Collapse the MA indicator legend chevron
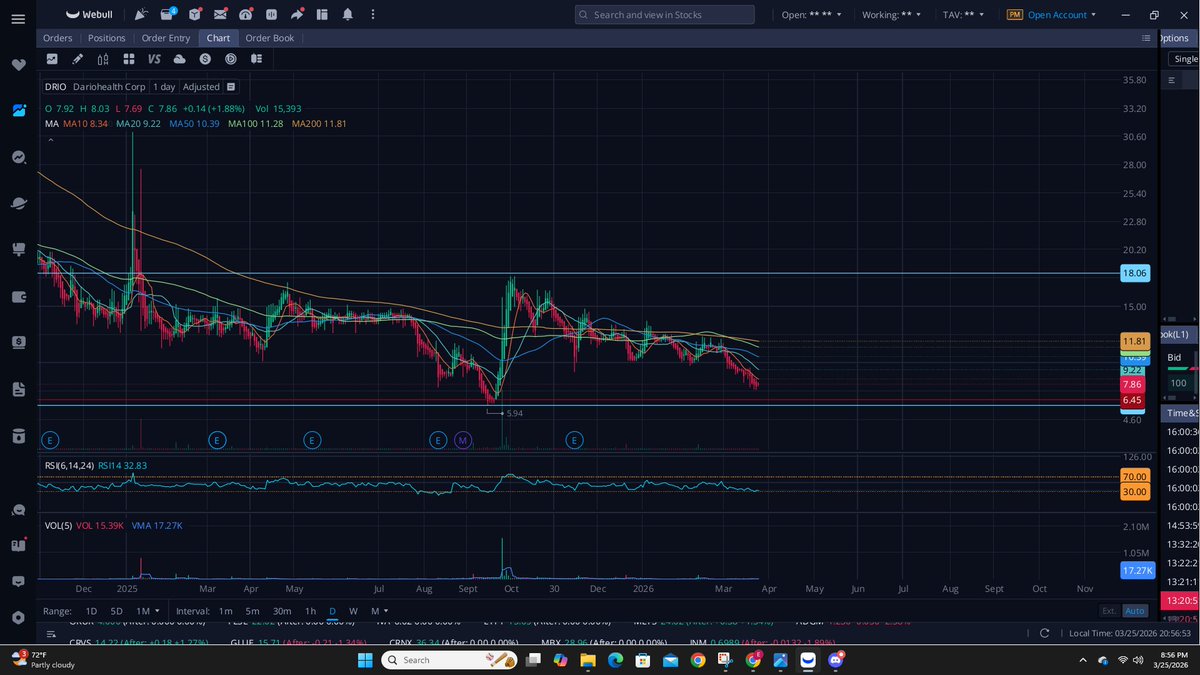This screenshot has width=1200, height=675. [x=50, y=141]
